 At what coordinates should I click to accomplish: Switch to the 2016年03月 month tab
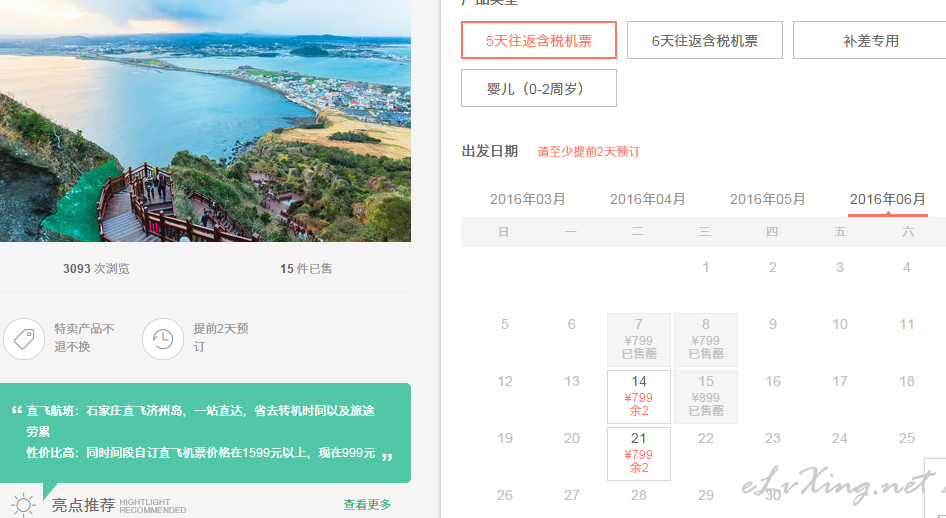tap(527, 199)
